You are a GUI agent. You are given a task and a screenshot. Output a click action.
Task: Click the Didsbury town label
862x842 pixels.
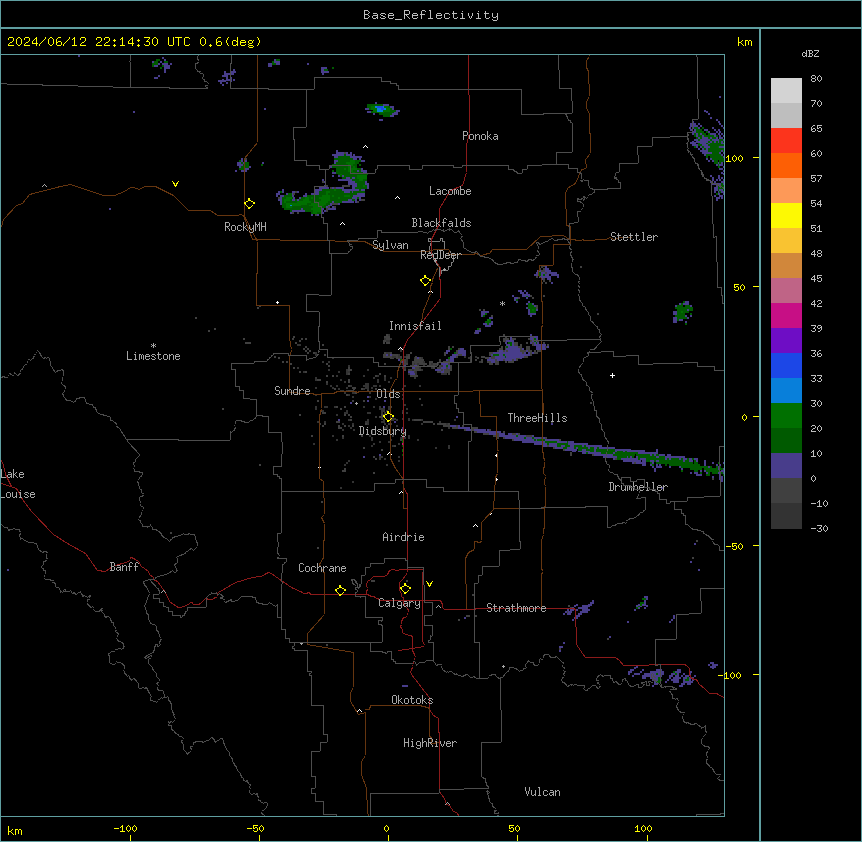(x=383, y=431)
